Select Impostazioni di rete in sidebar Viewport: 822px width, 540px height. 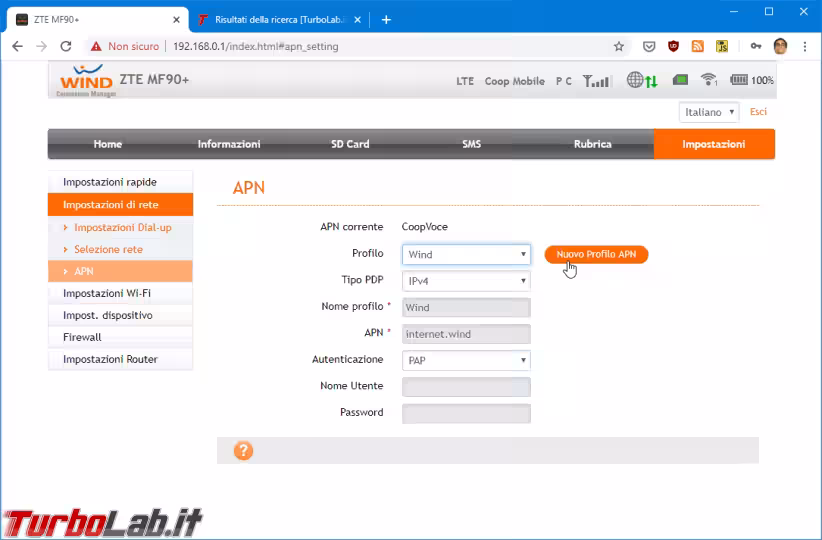tap(121, 204)
